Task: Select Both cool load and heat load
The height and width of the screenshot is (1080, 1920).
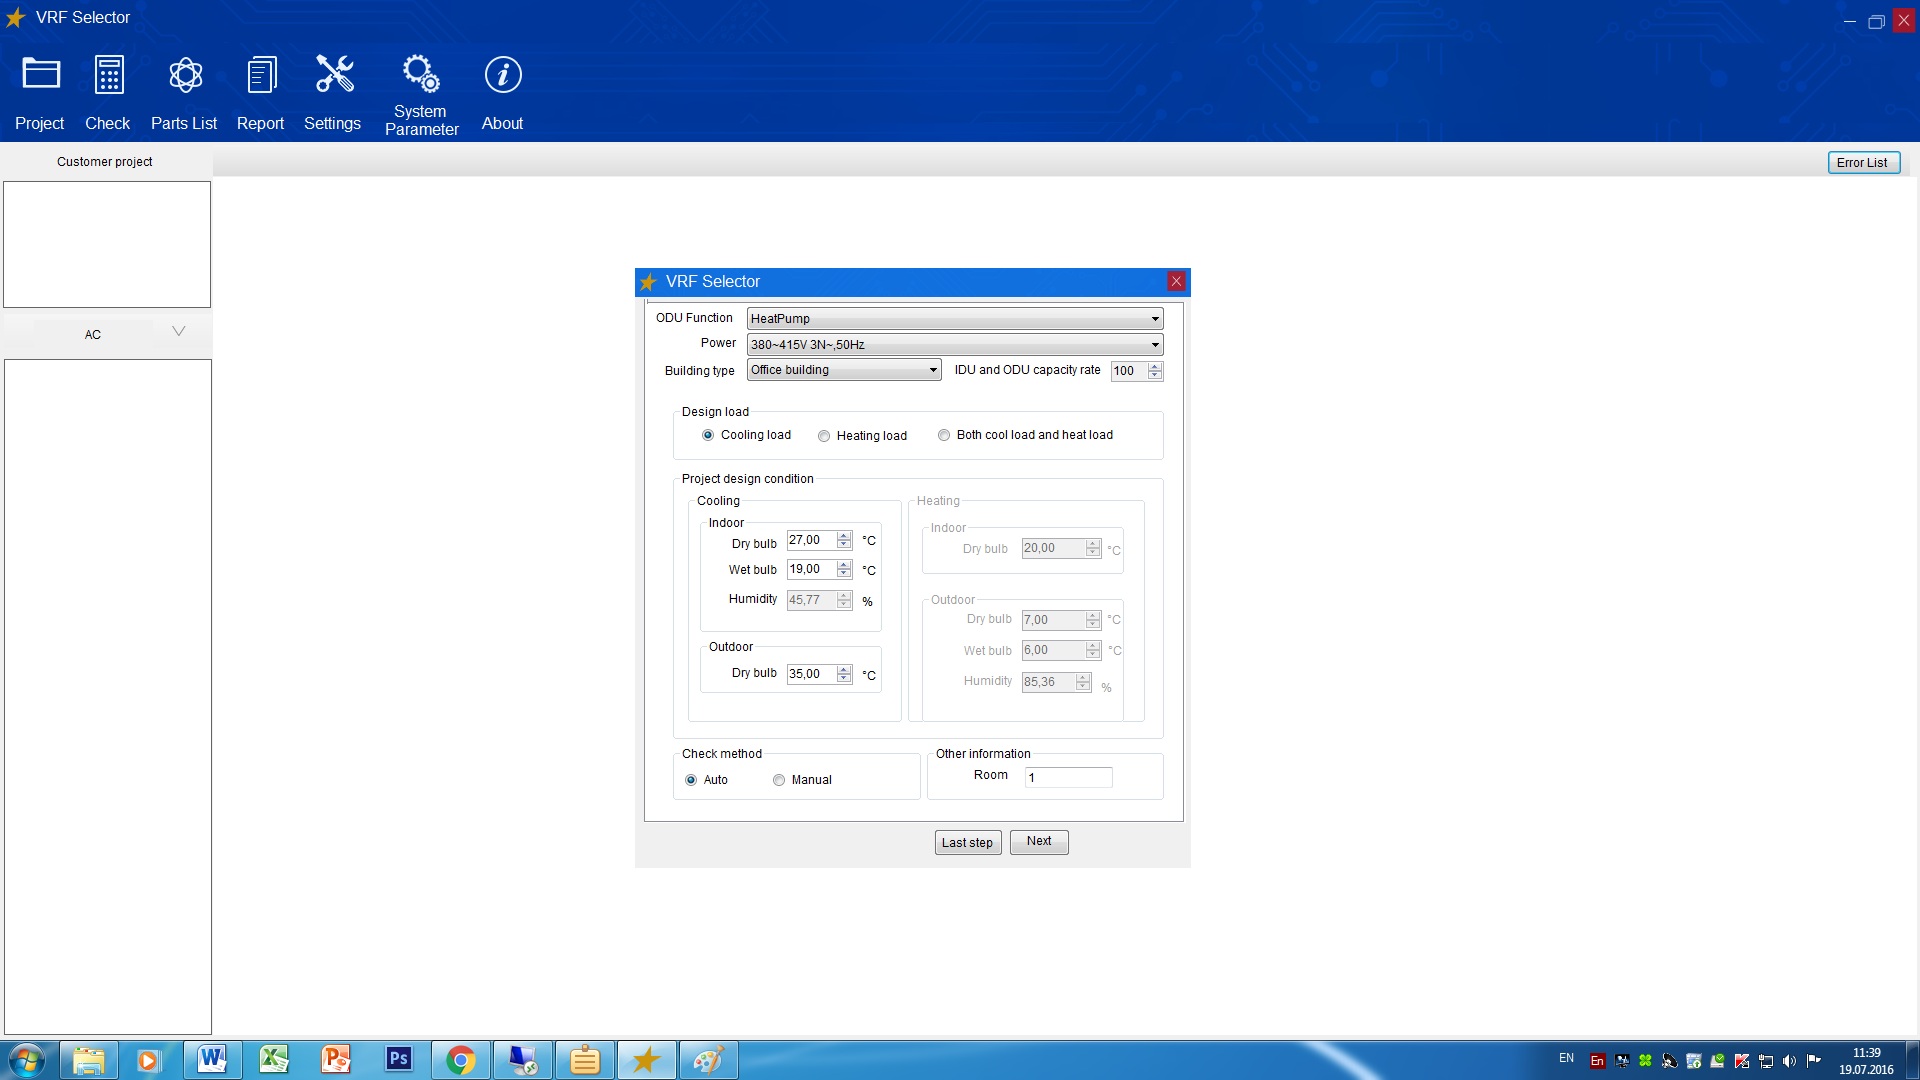Action: click(944, 435)
